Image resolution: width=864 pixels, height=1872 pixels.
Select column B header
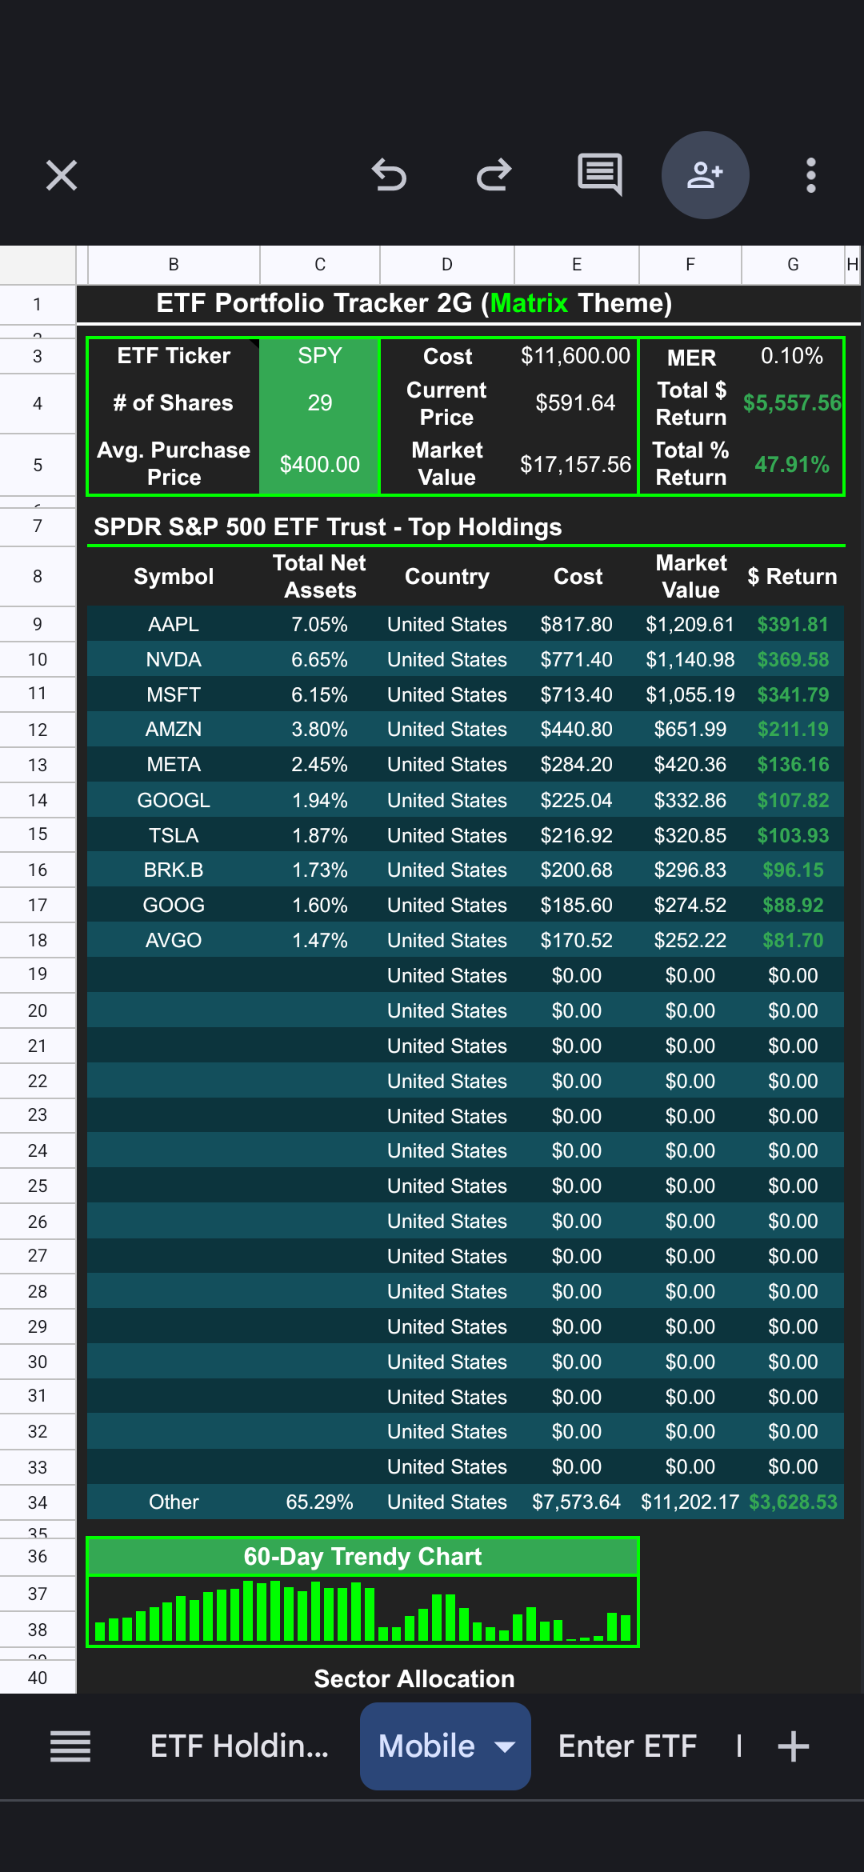174,265
